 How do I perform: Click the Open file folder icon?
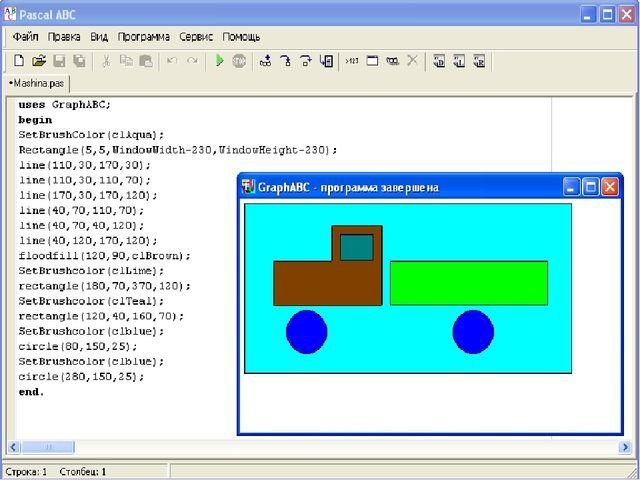pos(39,61)
